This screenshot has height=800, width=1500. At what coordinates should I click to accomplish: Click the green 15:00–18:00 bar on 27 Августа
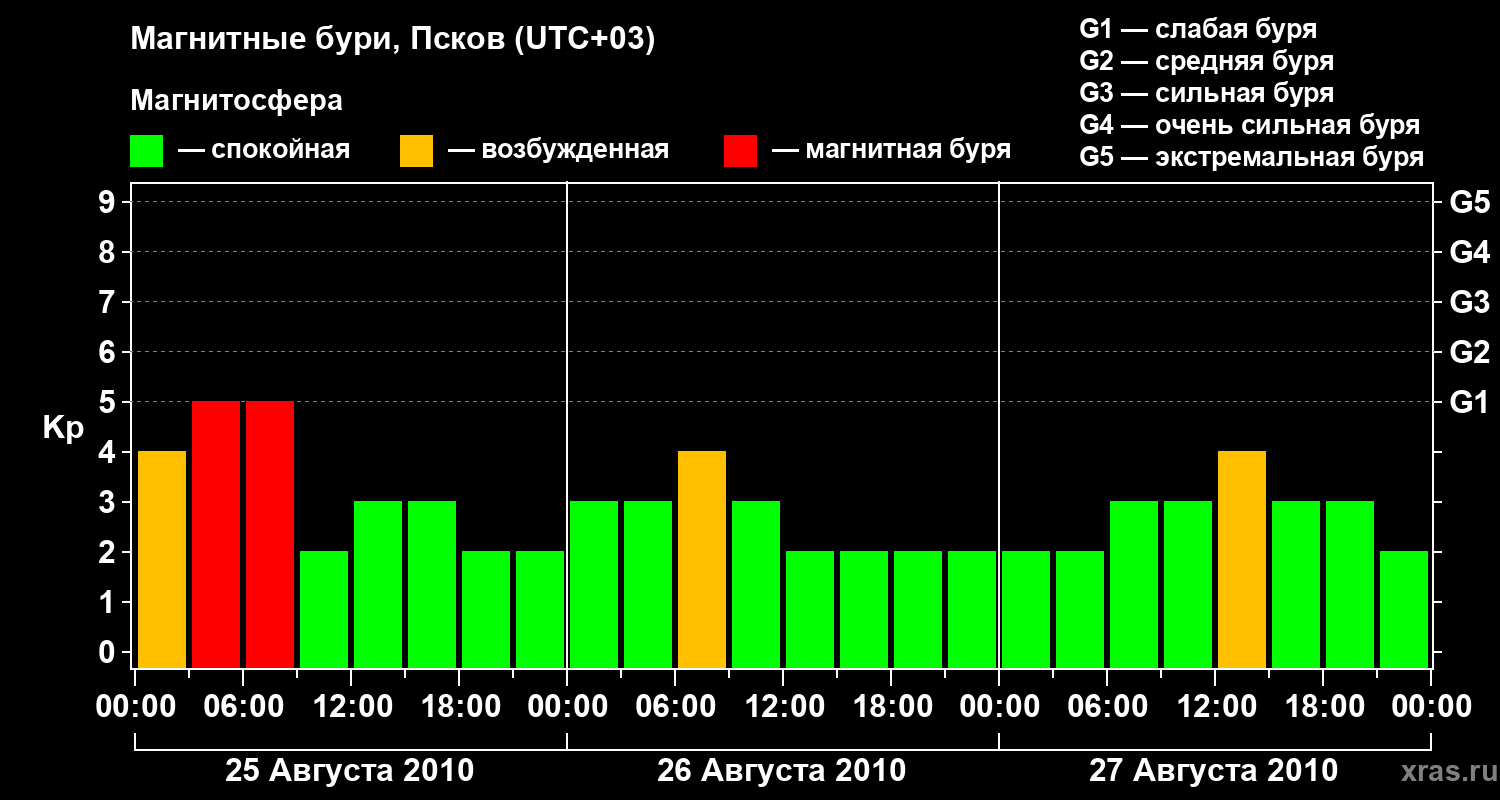tap(1296, 584)
